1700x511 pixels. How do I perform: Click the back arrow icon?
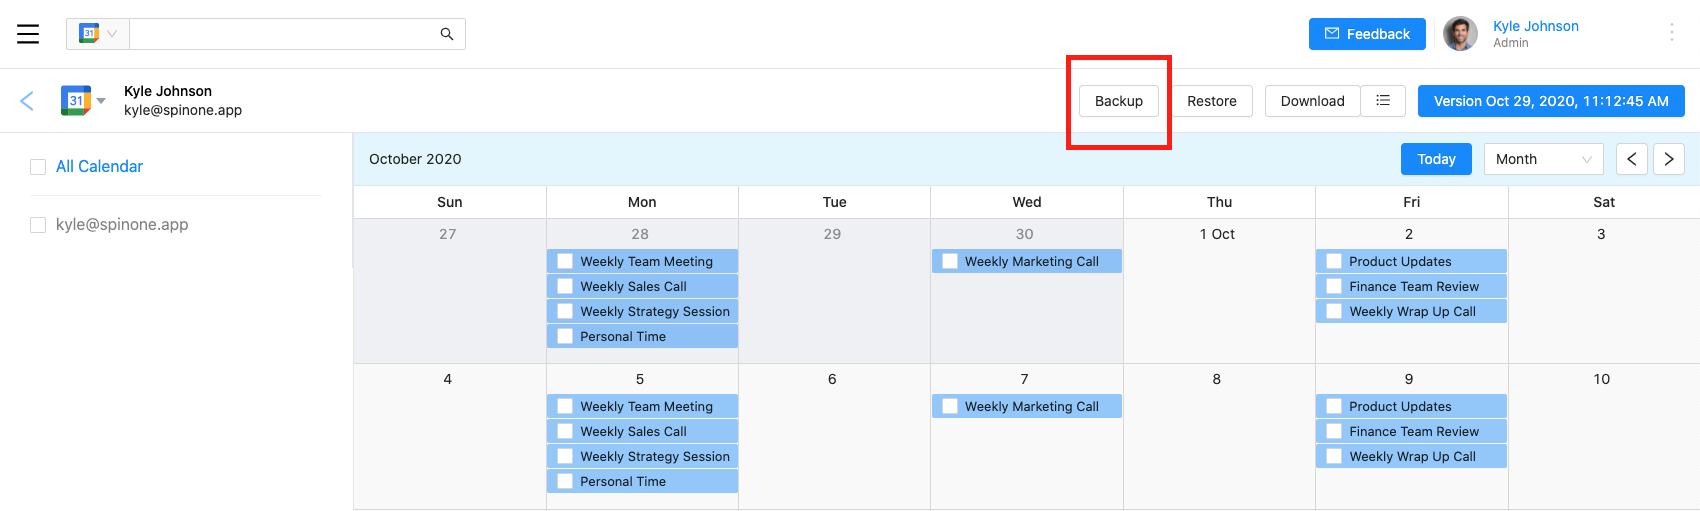(27, 101)
